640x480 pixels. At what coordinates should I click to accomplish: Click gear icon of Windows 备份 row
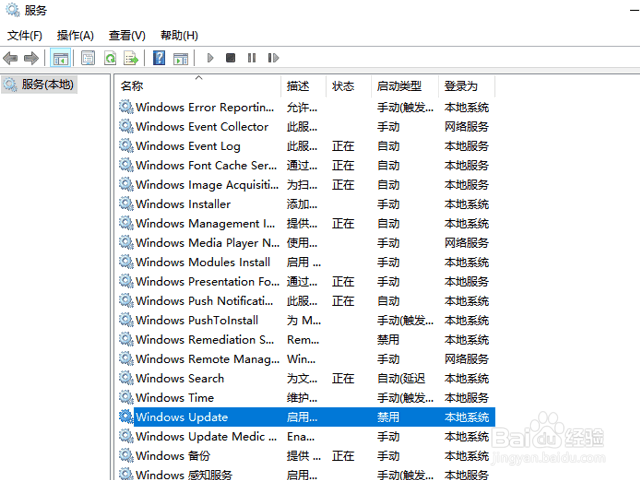pos(126,456)
